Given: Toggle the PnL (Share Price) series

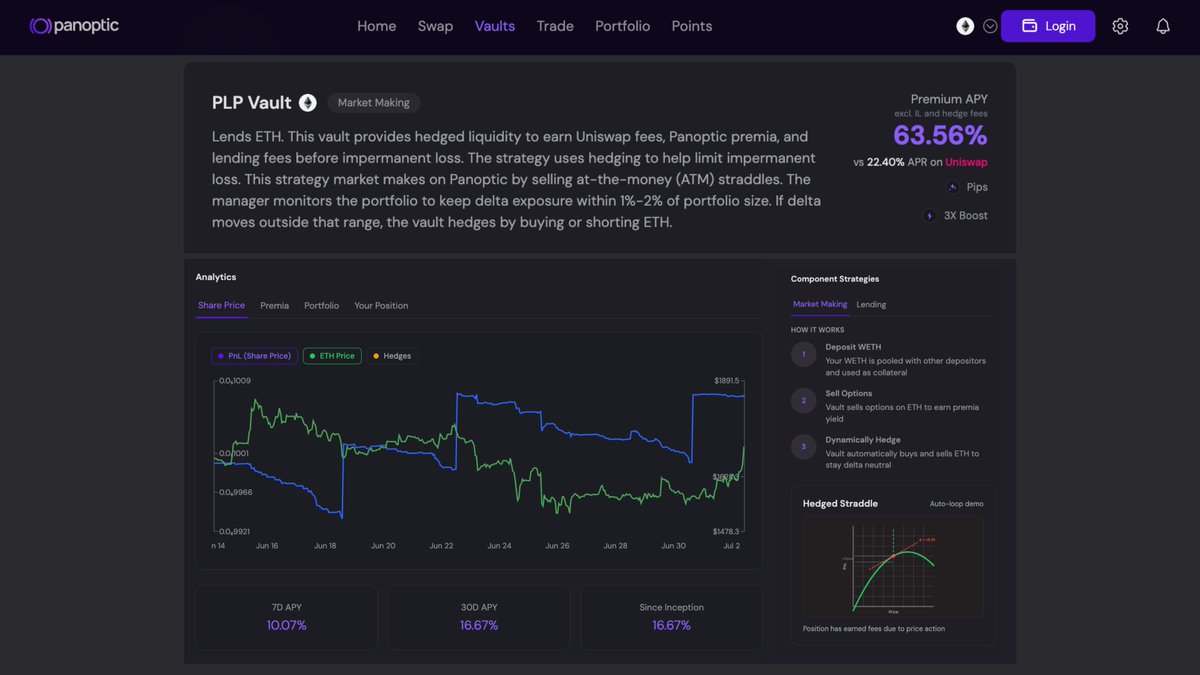Looking at the screenshot, I should point(254,355).
